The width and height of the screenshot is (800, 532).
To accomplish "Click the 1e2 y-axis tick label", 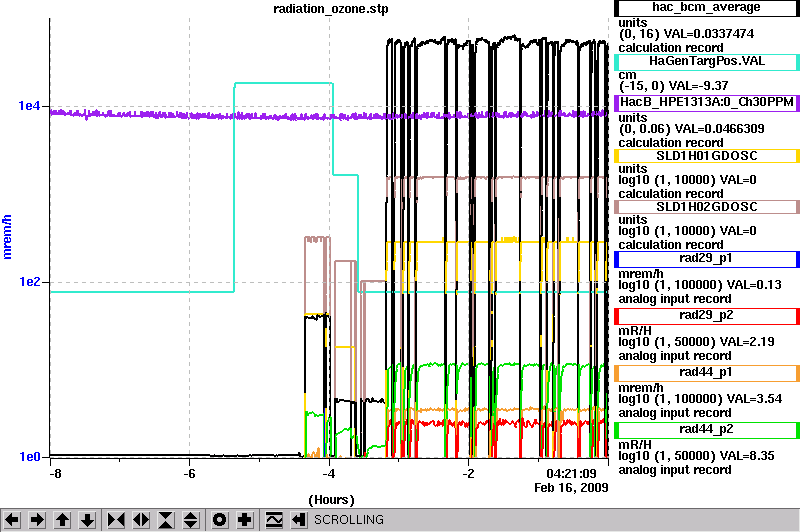I will (x=29, y=282).
